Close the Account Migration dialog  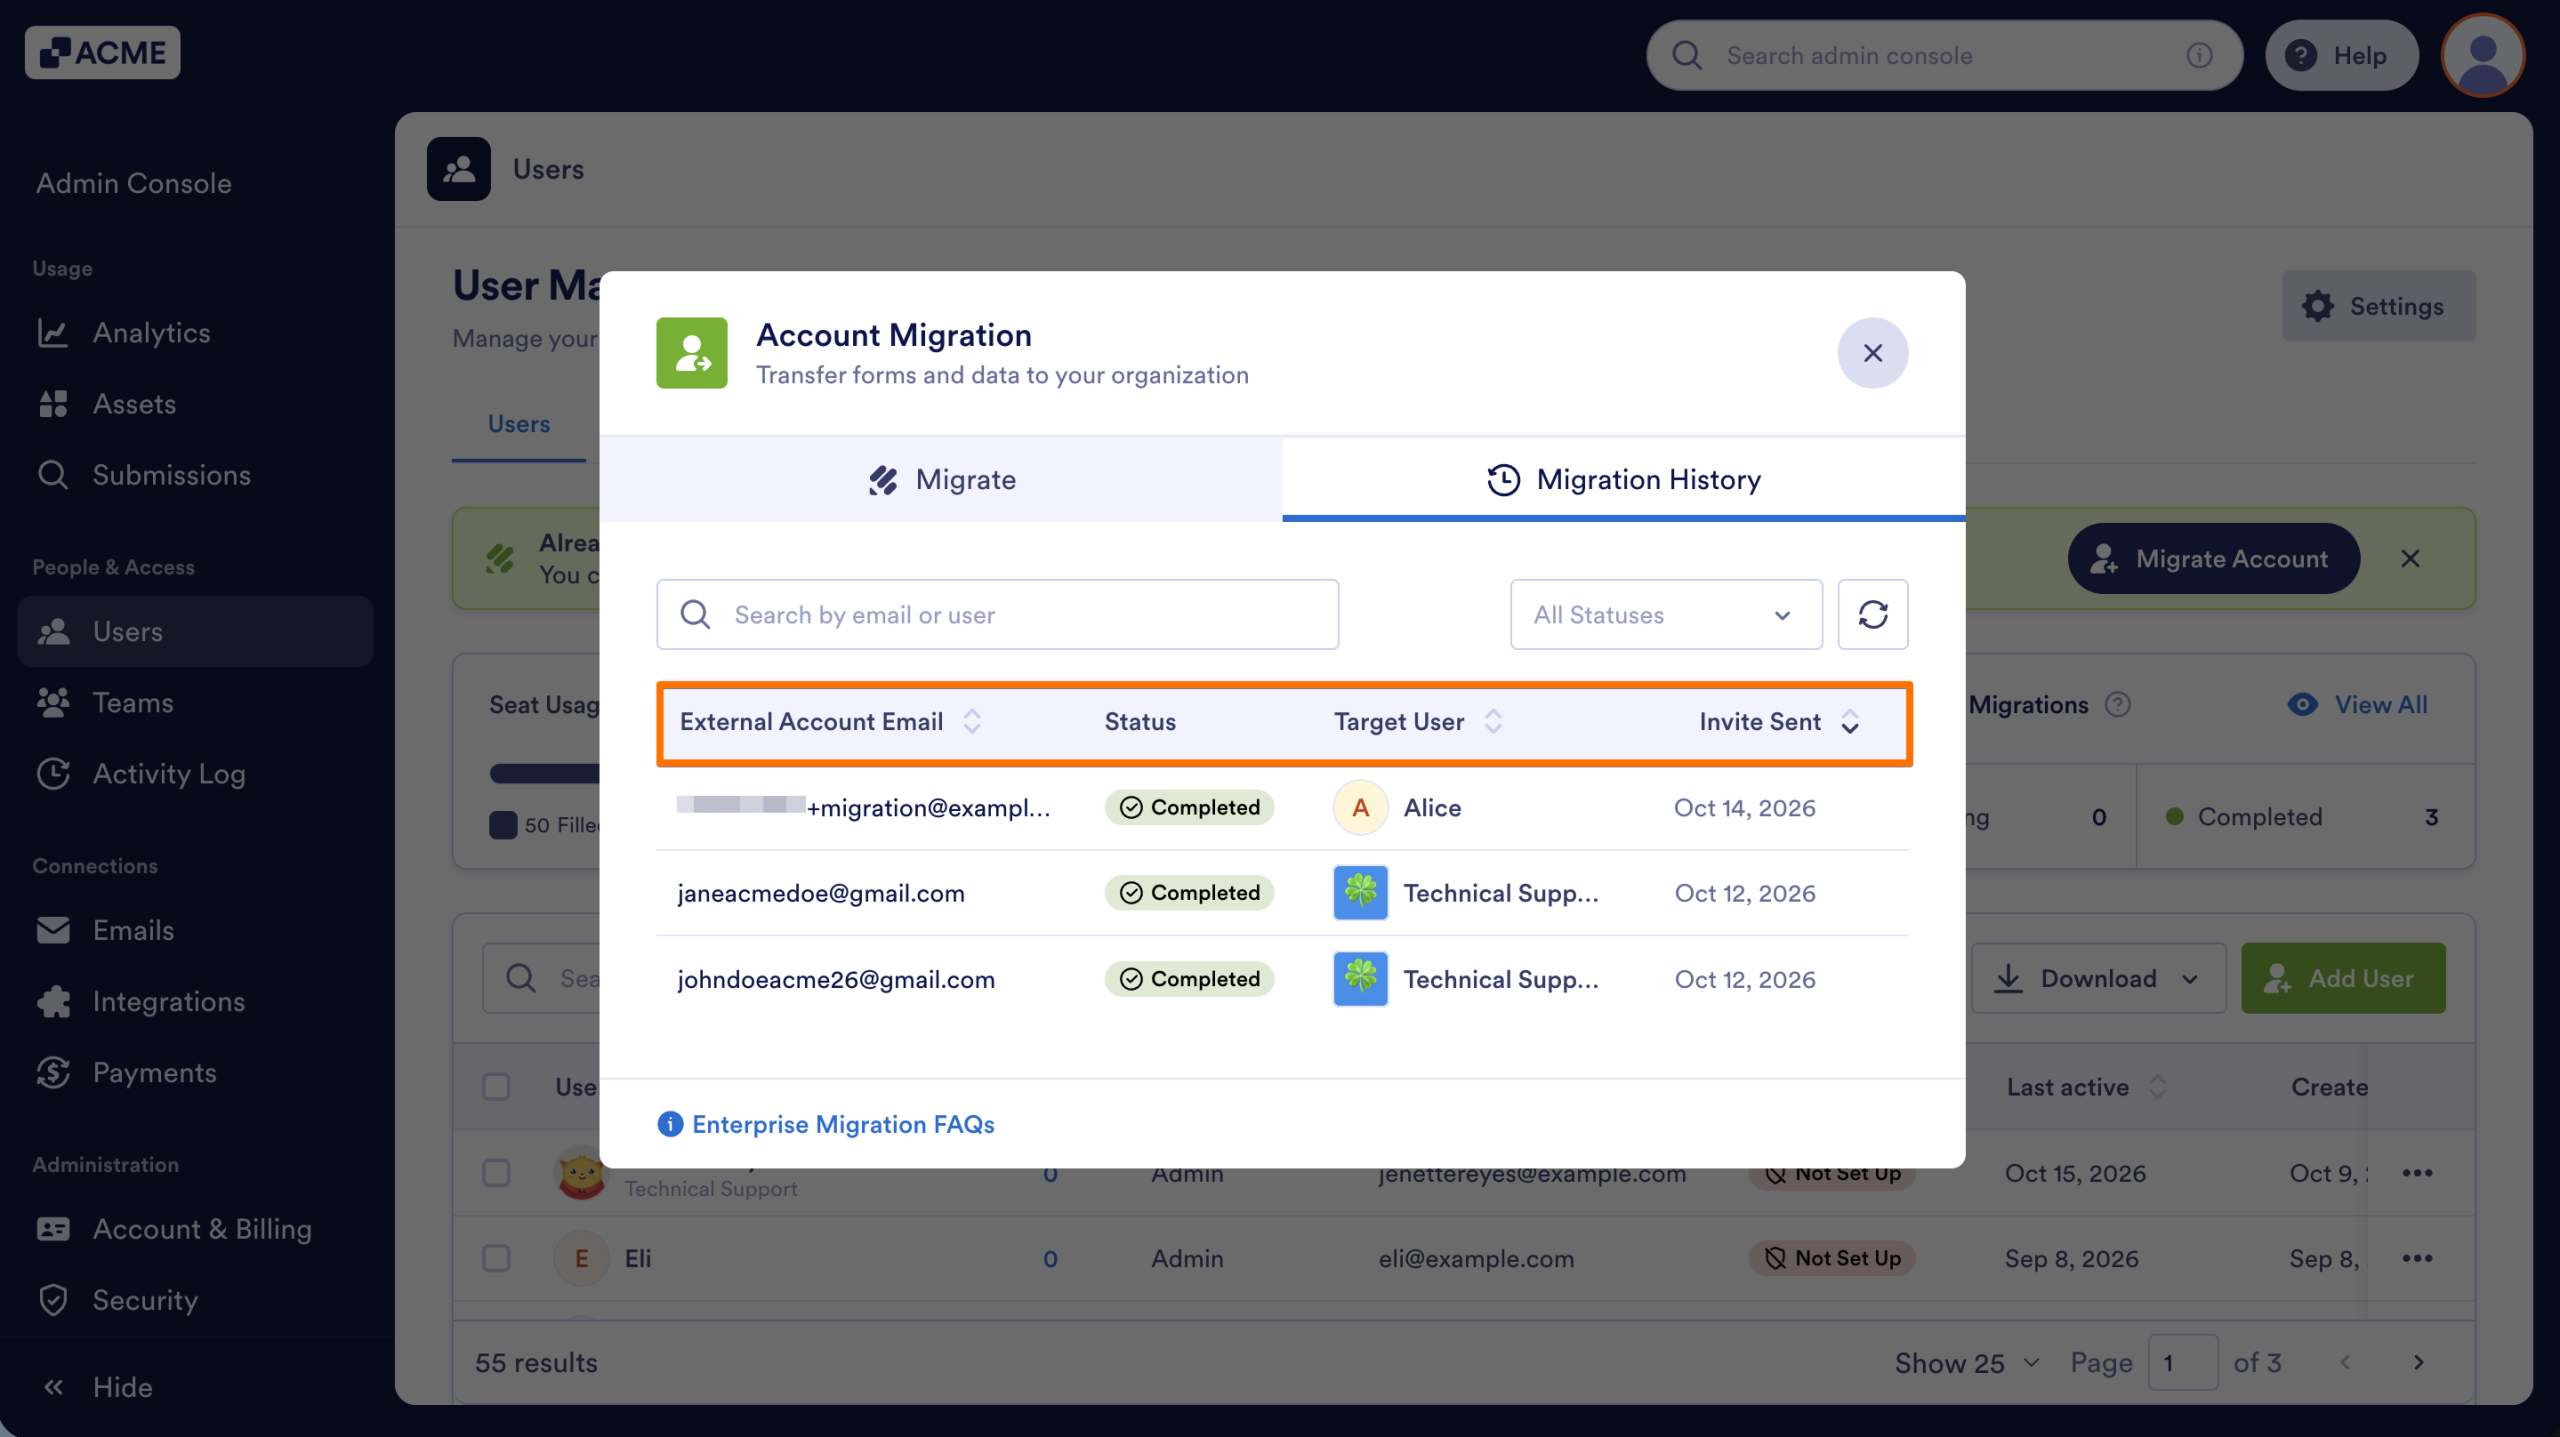click(x=1872, y=353)
